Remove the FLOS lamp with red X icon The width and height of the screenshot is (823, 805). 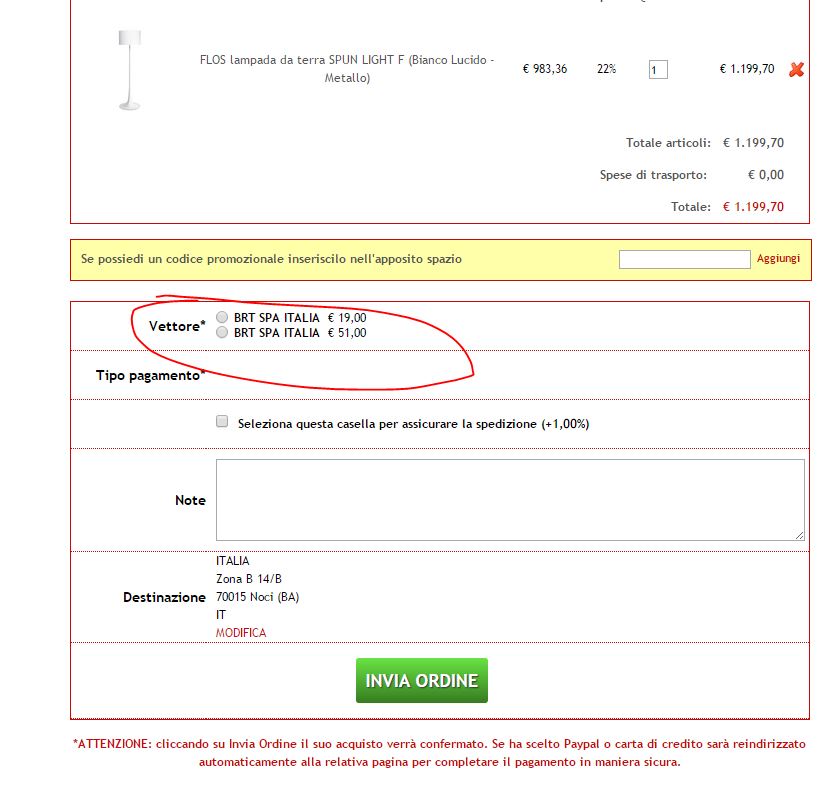click(x=796, y=69)
